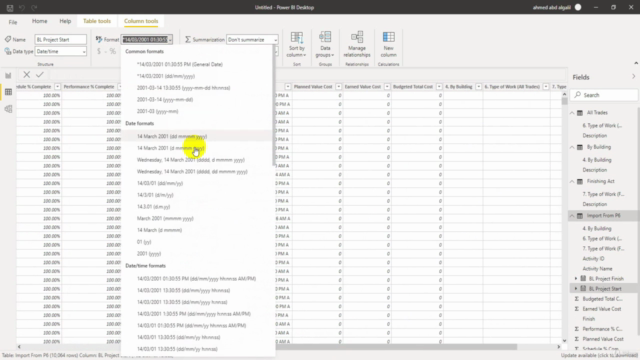Collapse the All Trades table
640x360 pixels.
pyautogui.click(x=572, y=113)
